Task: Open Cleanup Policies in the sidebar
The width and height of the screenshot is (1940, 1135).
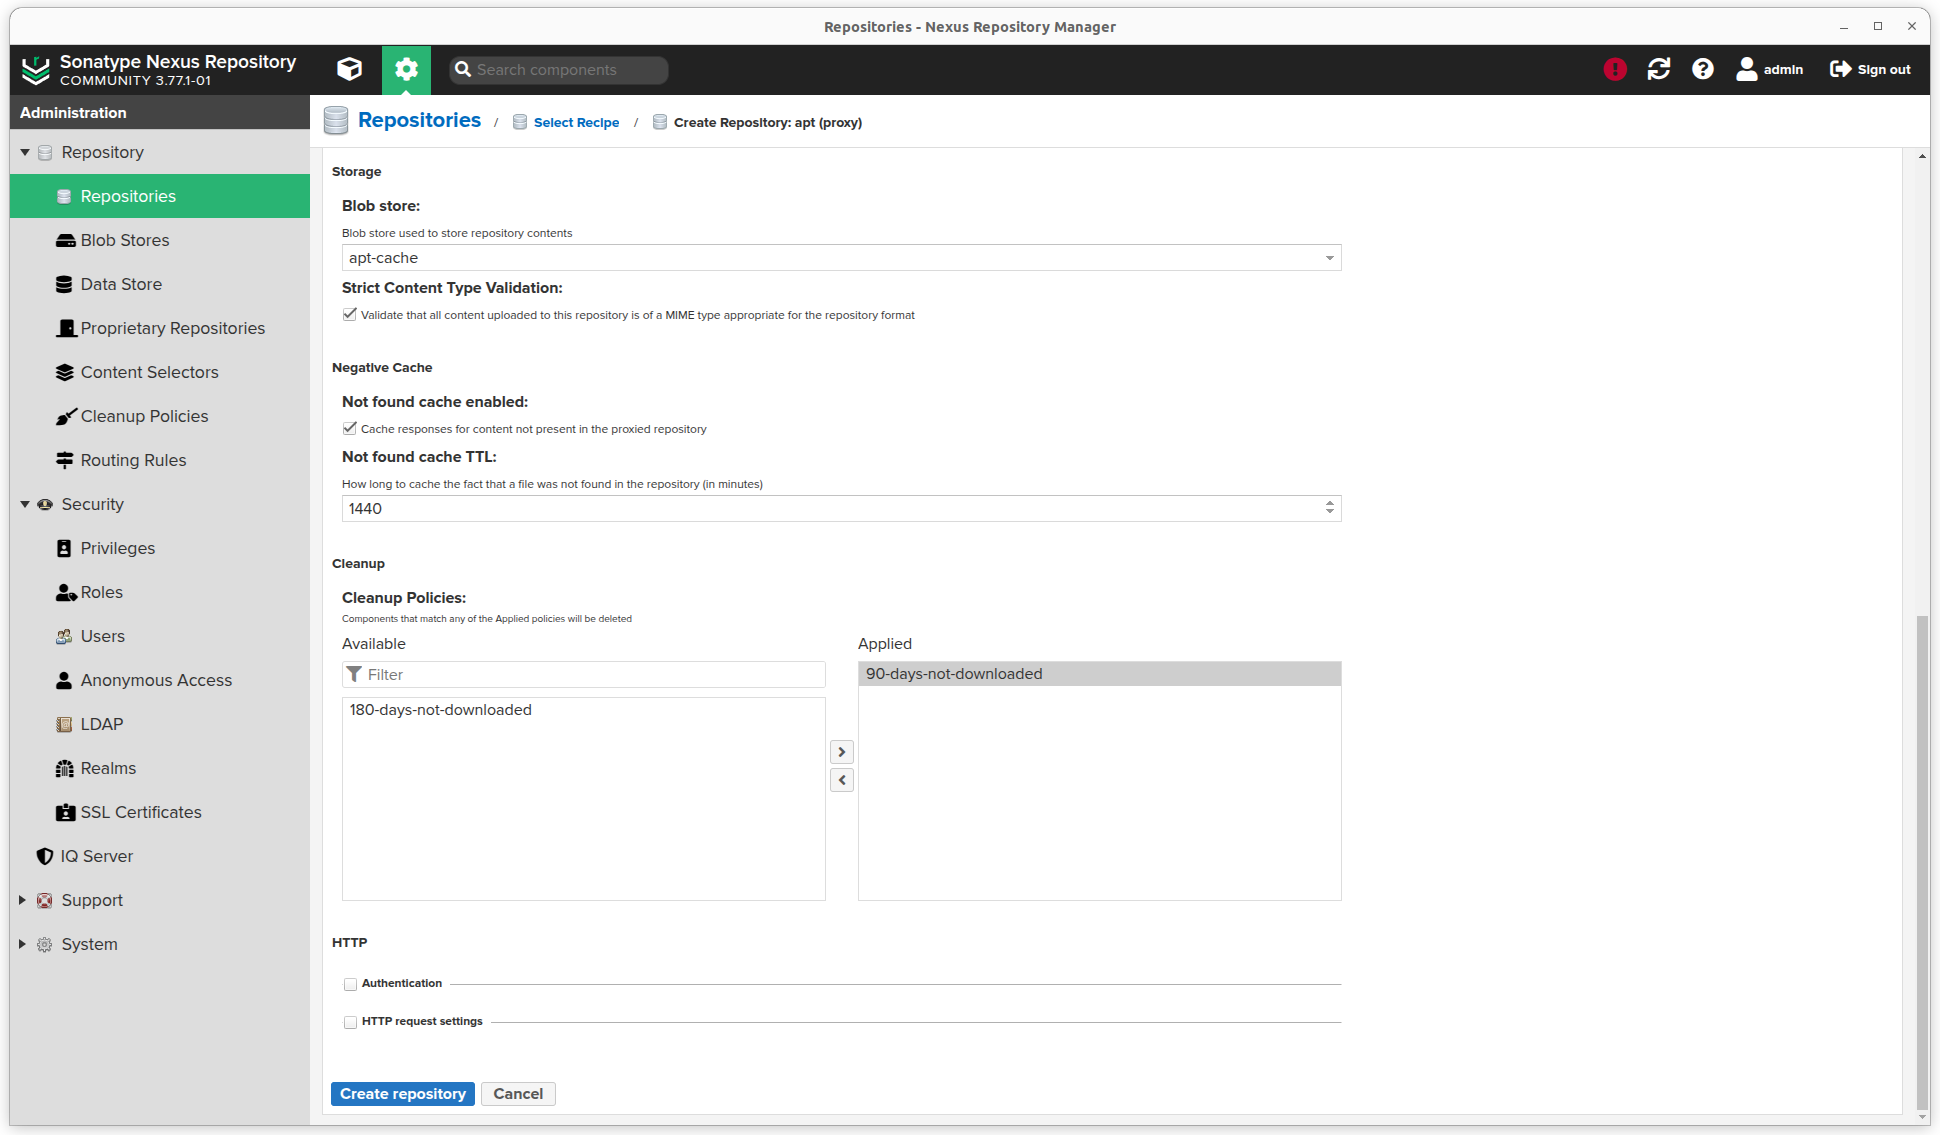Action: coord(160,416)
